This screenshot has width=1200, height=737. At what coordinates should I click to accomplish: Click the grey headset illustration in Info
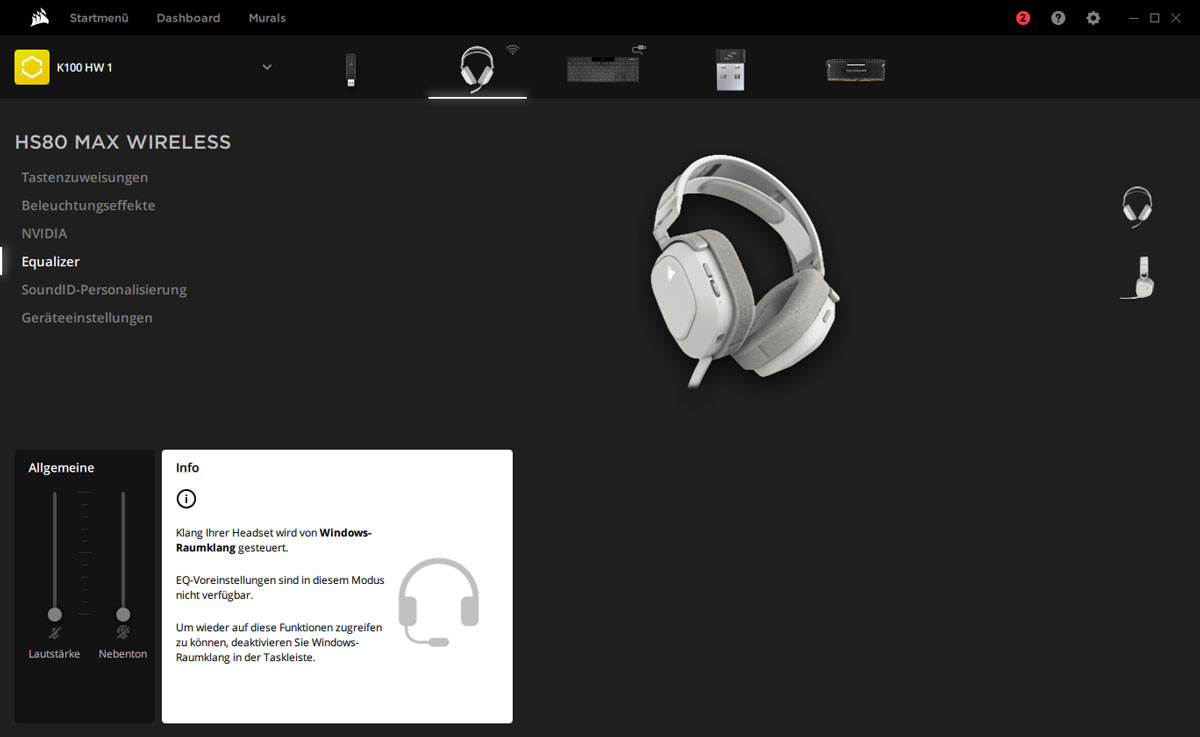click(439, 602)
